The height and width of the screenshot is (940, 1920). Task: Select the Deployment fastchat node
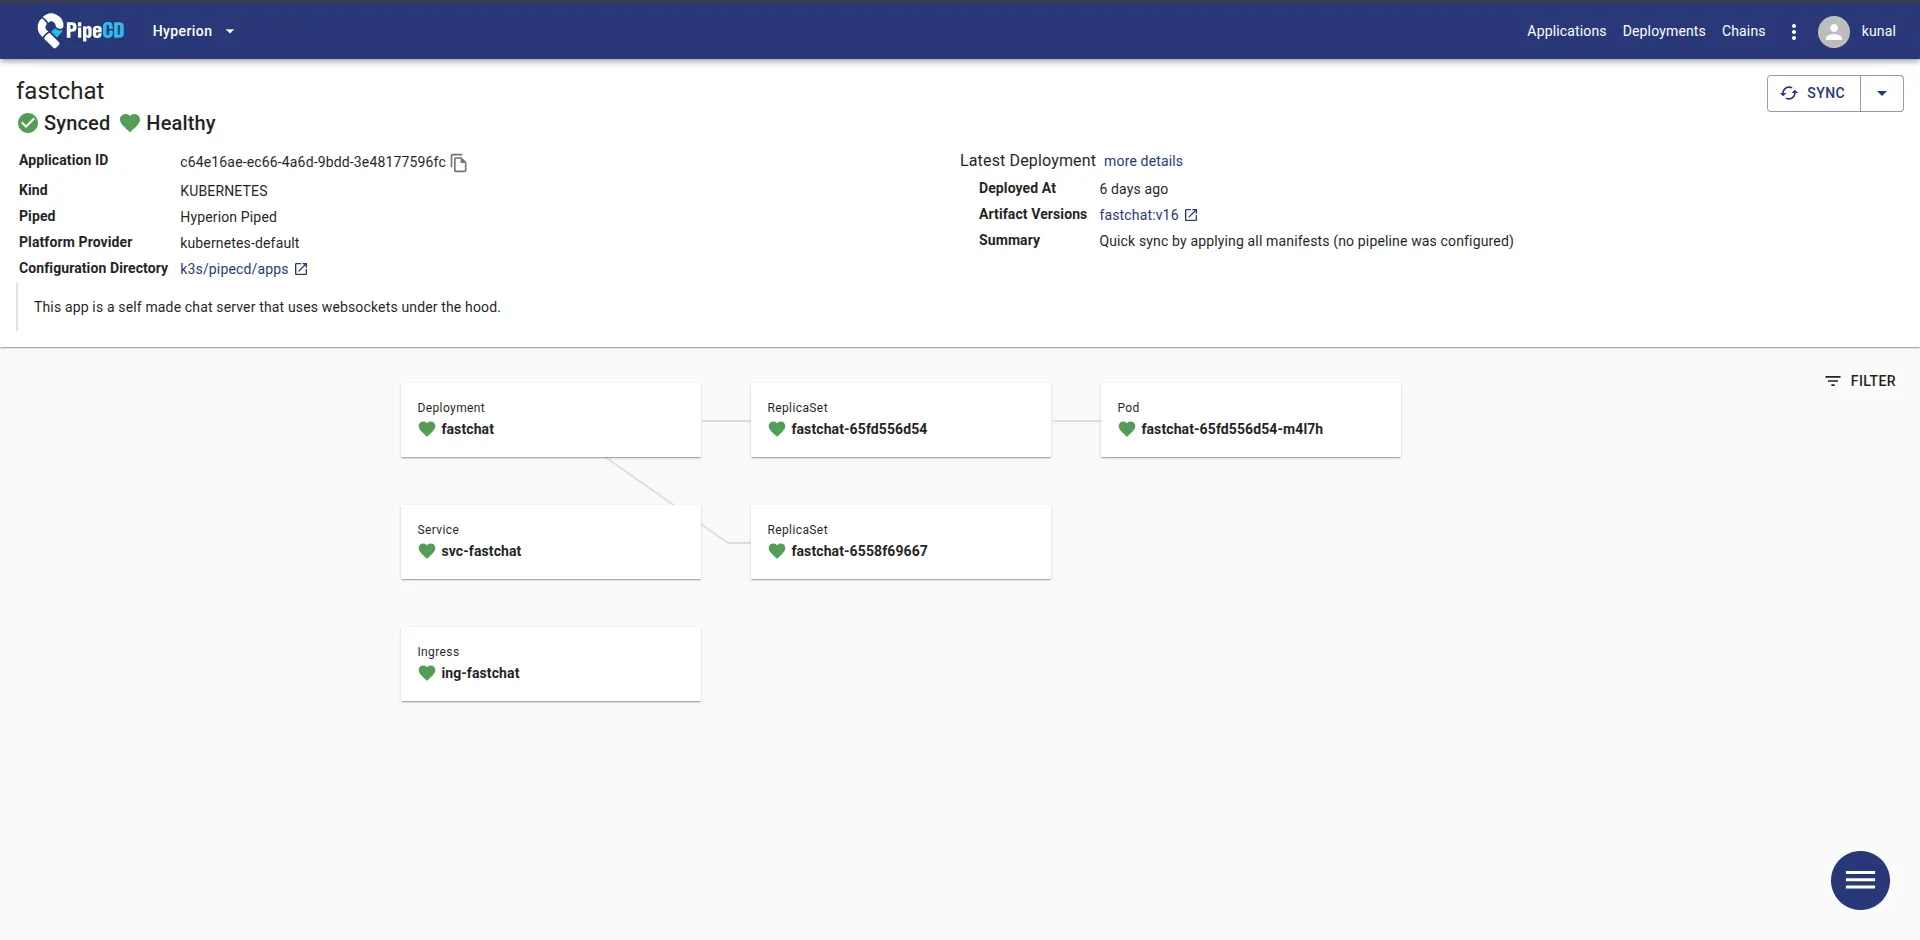click(551, 420)
